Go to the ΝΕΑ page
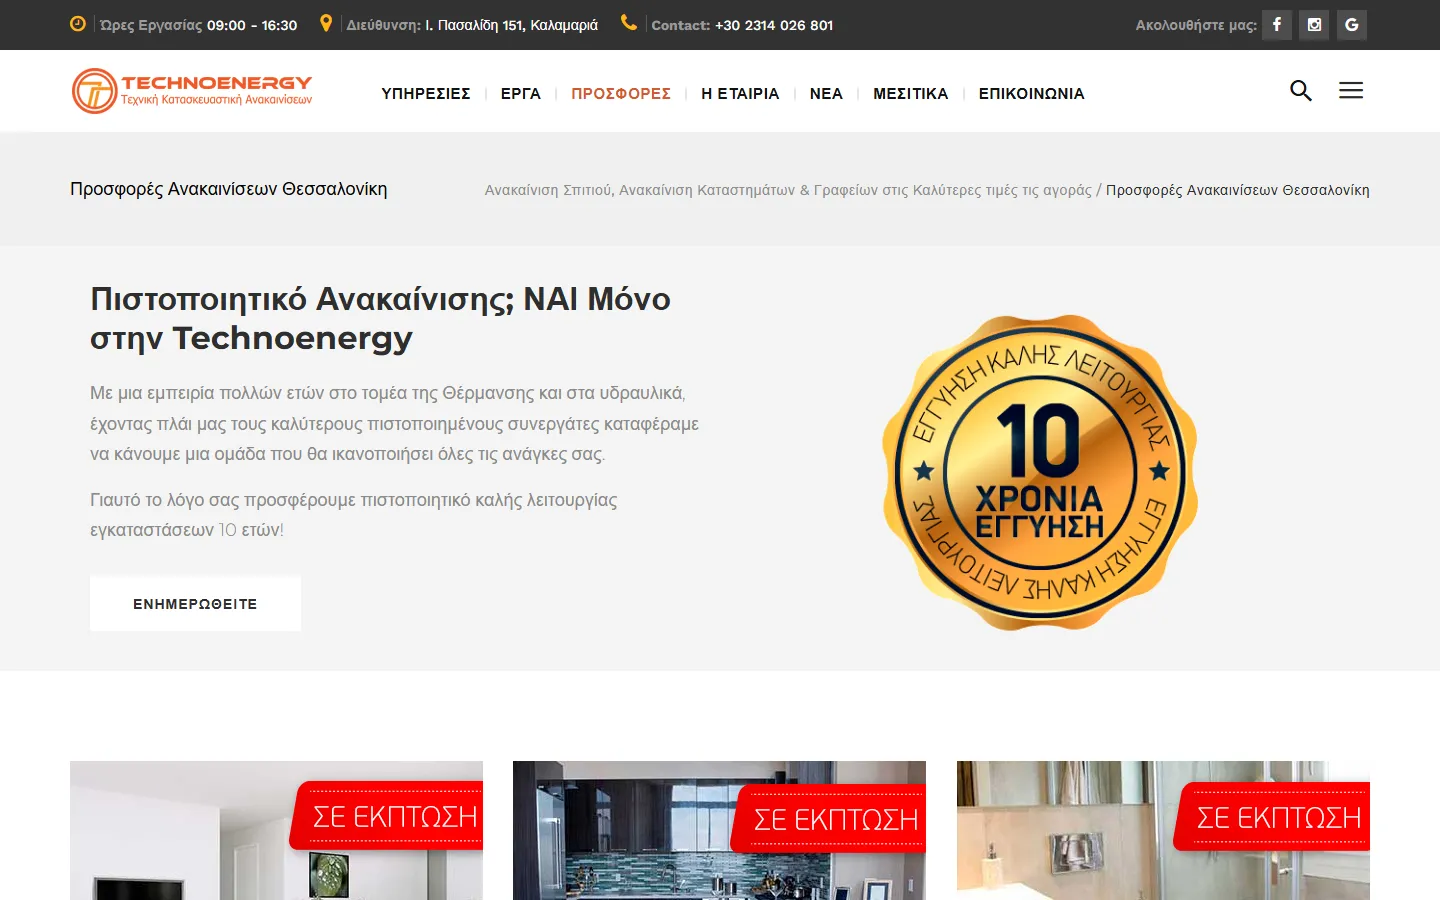Viewport: 1440px width, 900px height. point(826,93)
